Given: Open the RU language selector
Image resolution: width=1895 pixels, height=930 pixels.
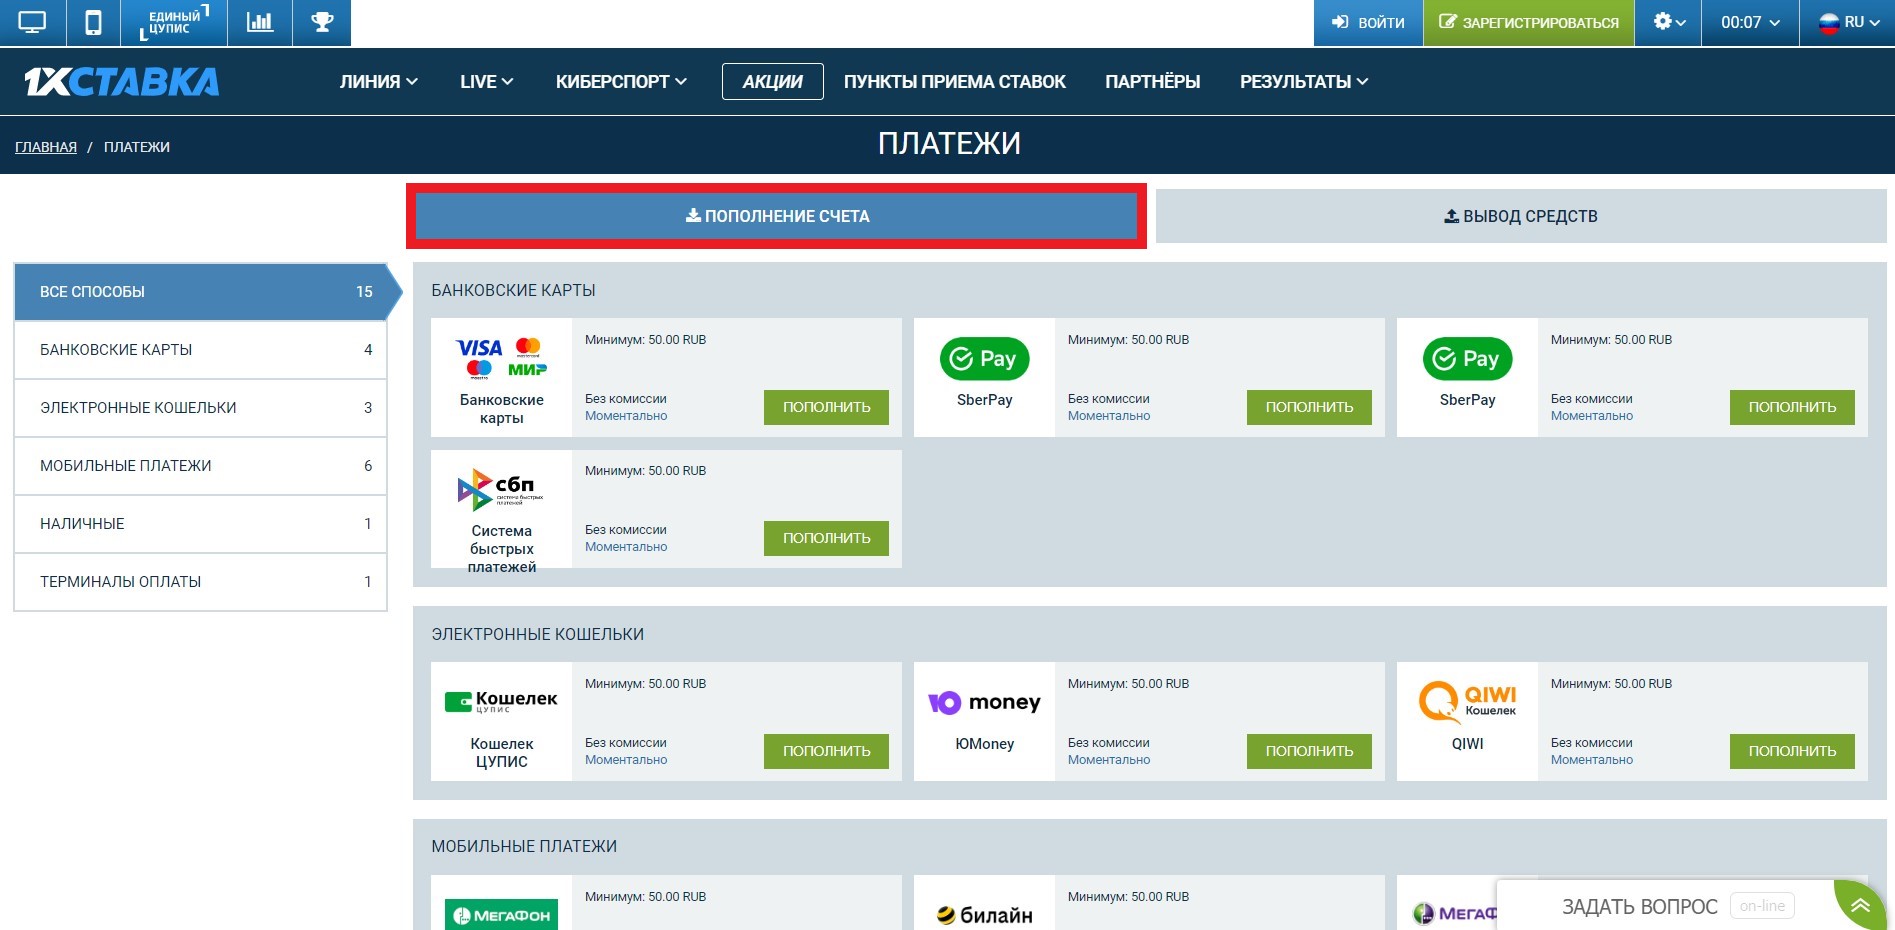Looking at the screenshot, I should [x=1849, y=22].
